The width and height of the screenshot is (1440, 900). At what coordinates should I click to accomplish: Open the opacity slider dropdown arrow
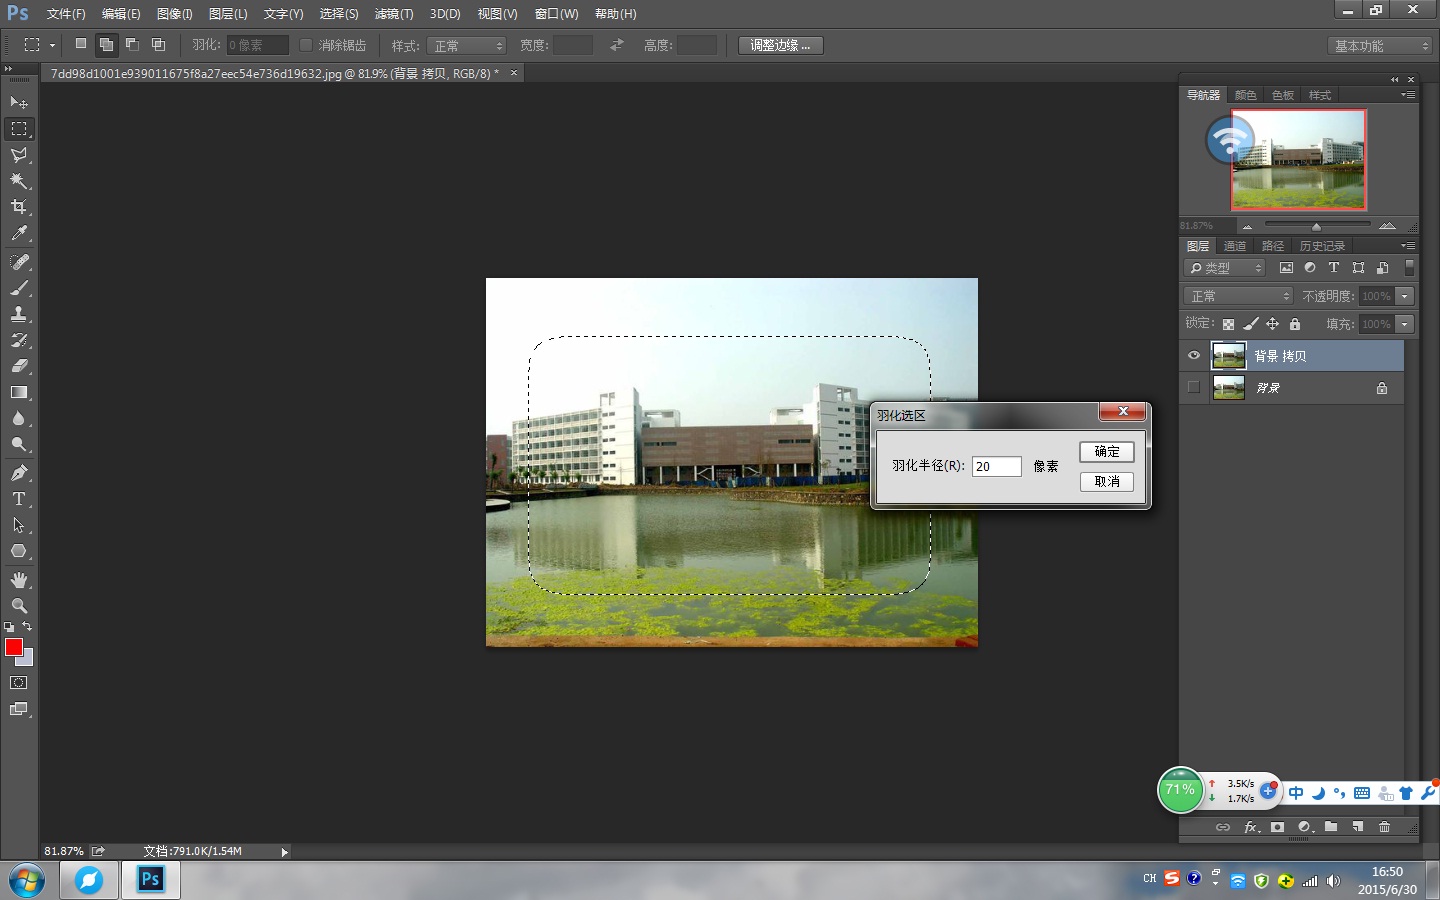pos(1405,296)
